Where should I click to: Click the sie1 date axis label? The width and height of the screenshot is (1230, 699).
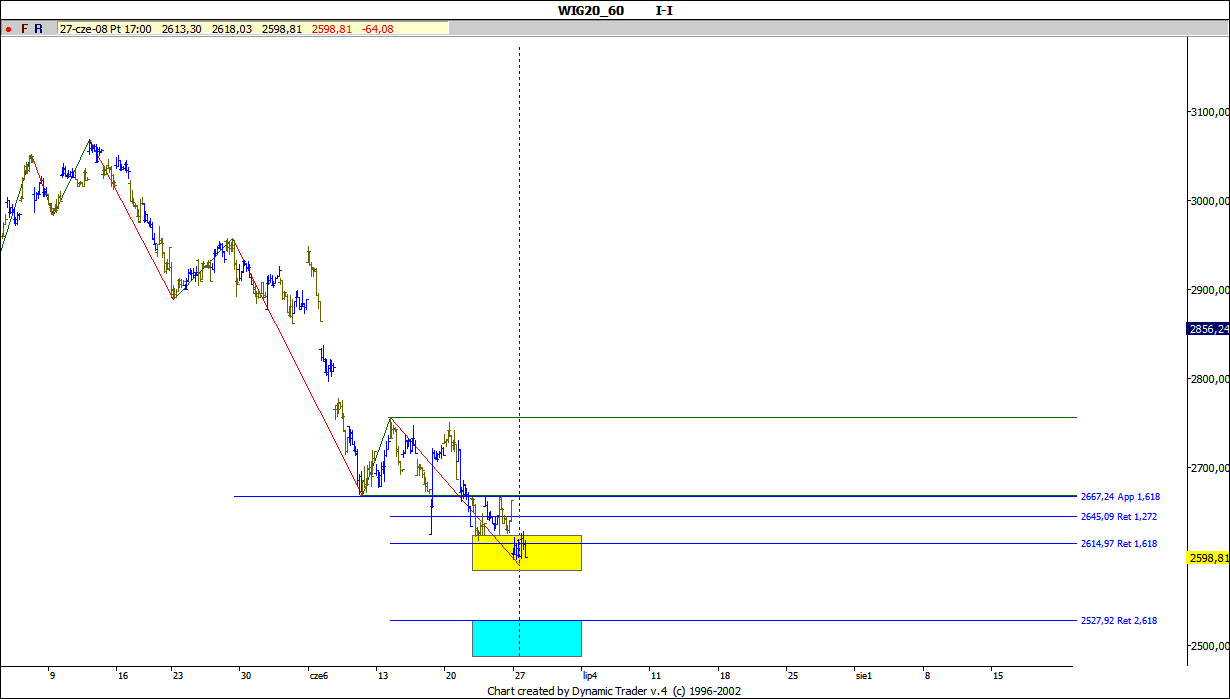click(x=862, y=676)
